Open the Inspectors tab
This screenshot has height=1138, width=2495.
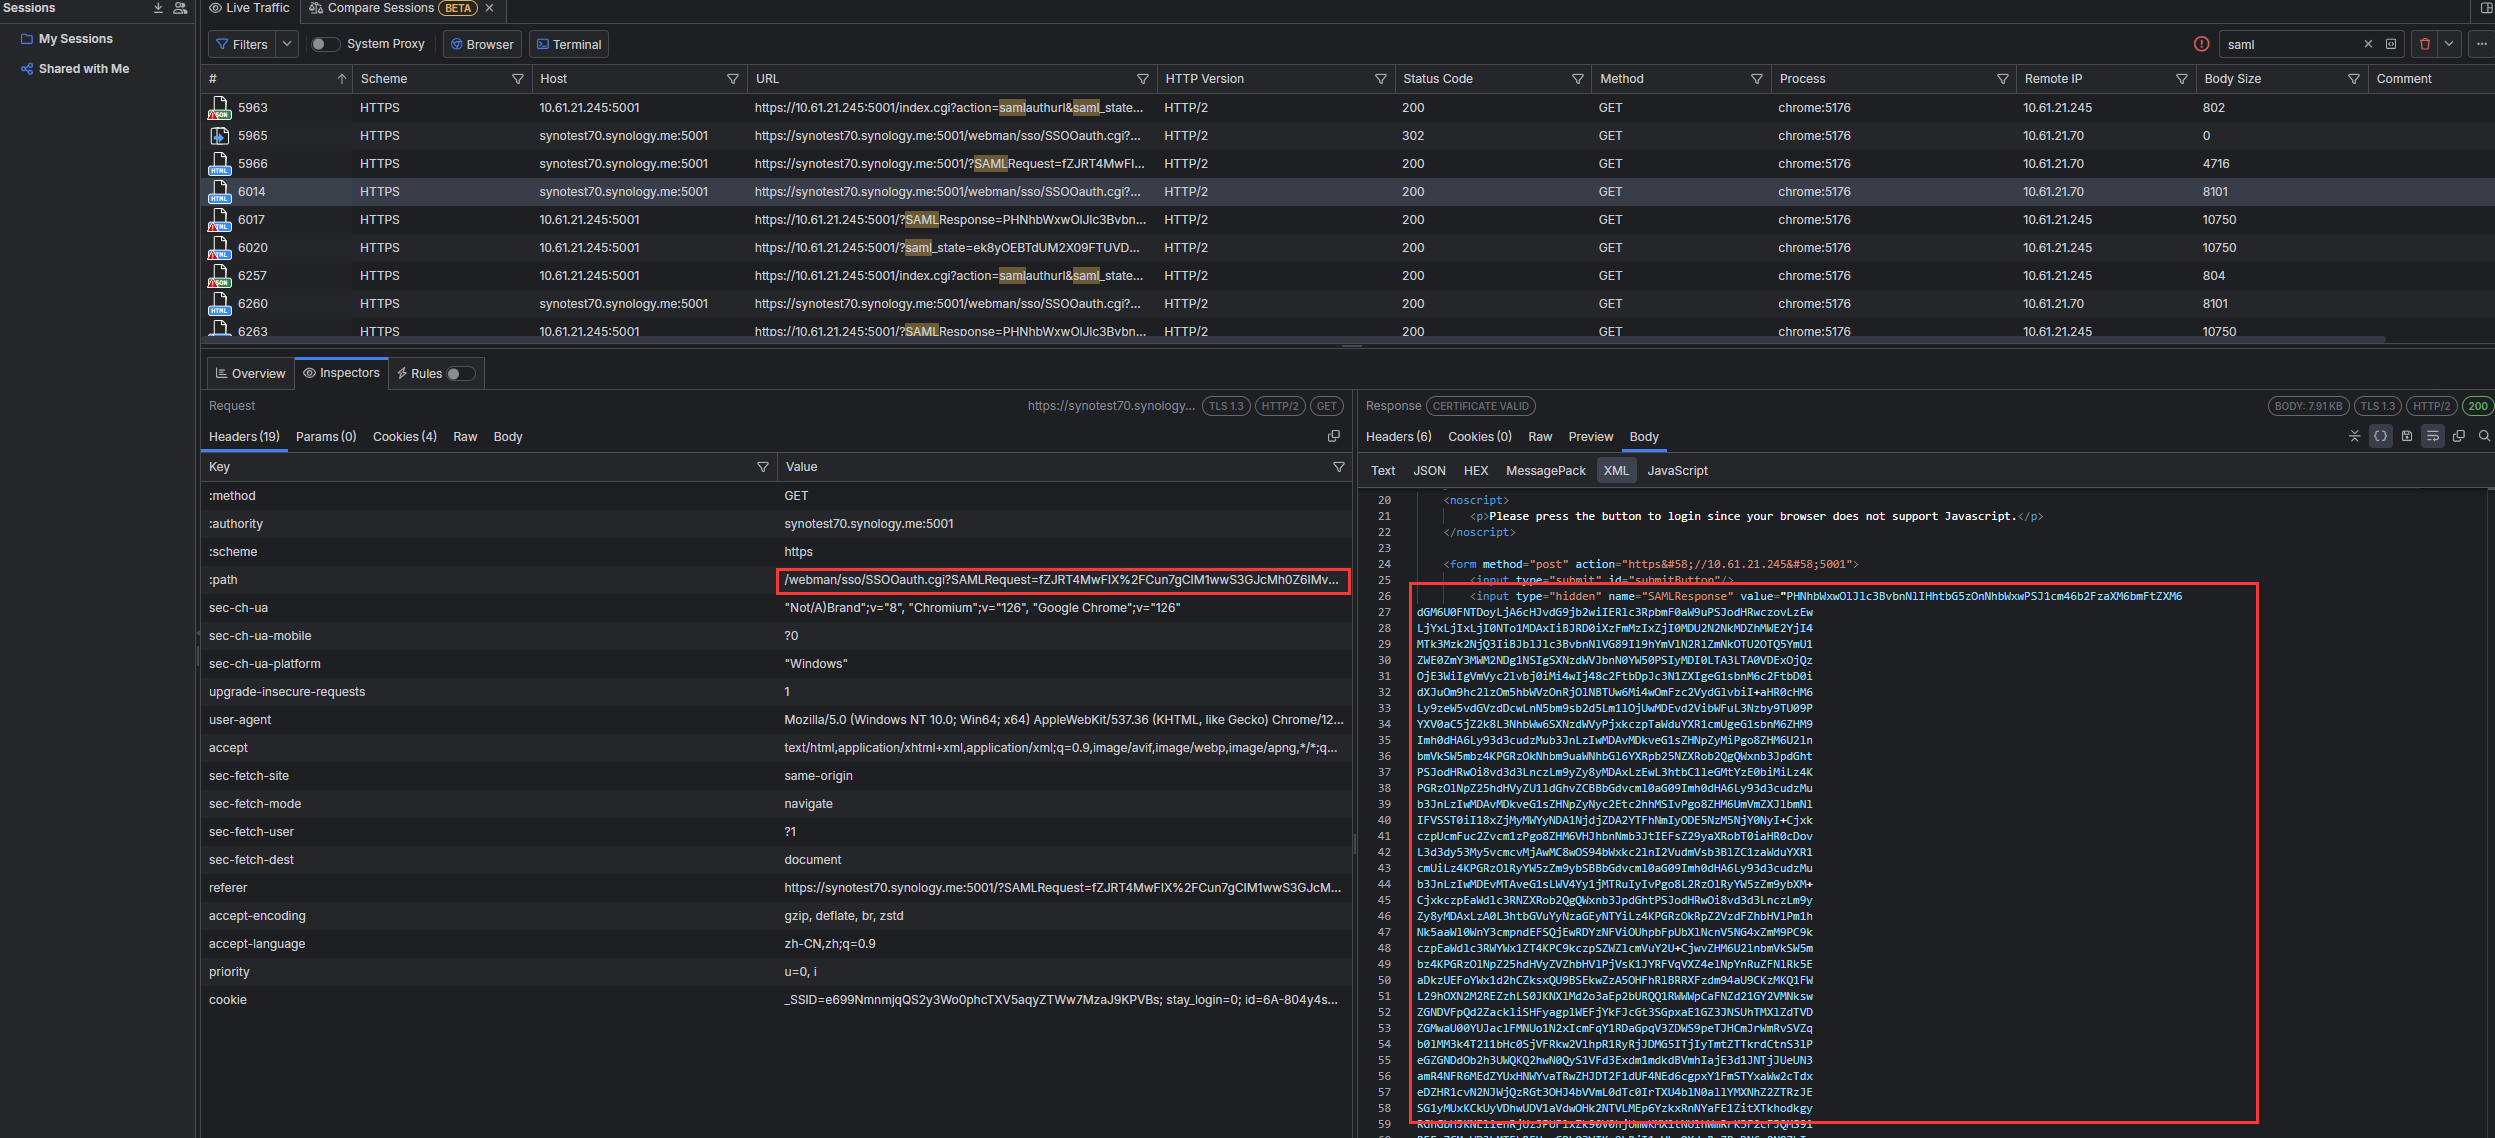tap(342, 373)
